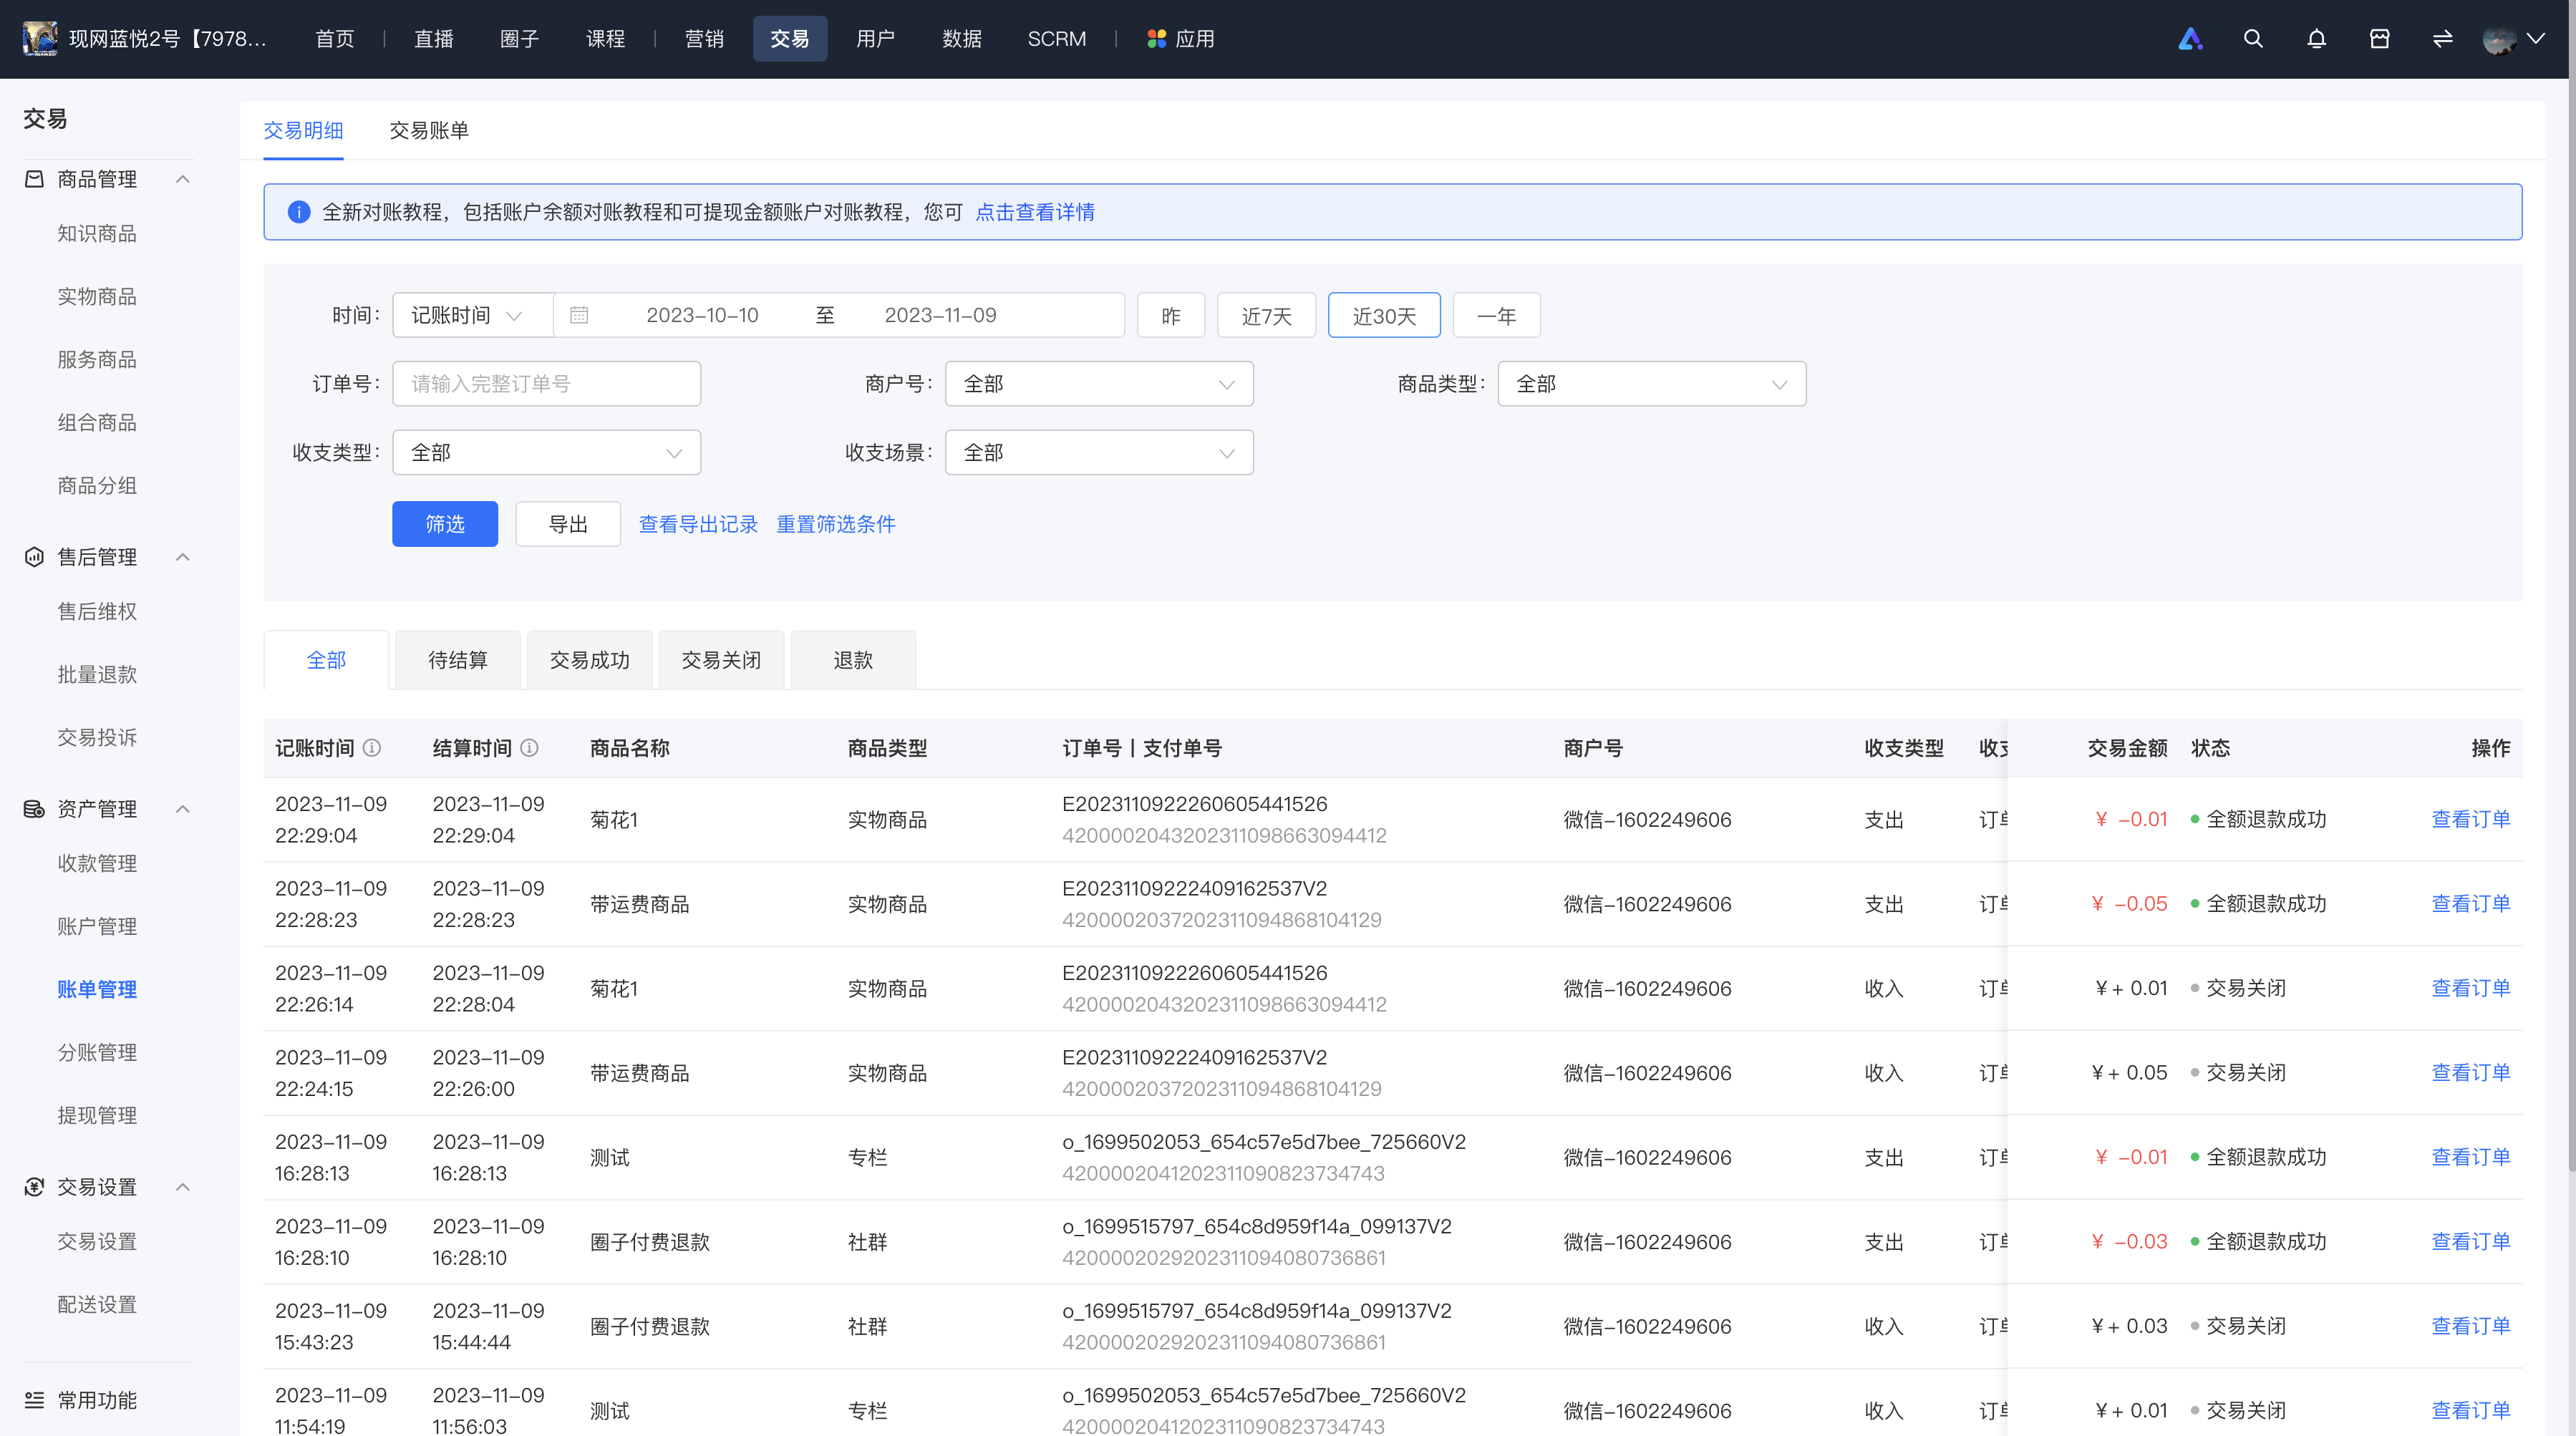Collapse the 售后管理 section chevron

pos(183,557)
